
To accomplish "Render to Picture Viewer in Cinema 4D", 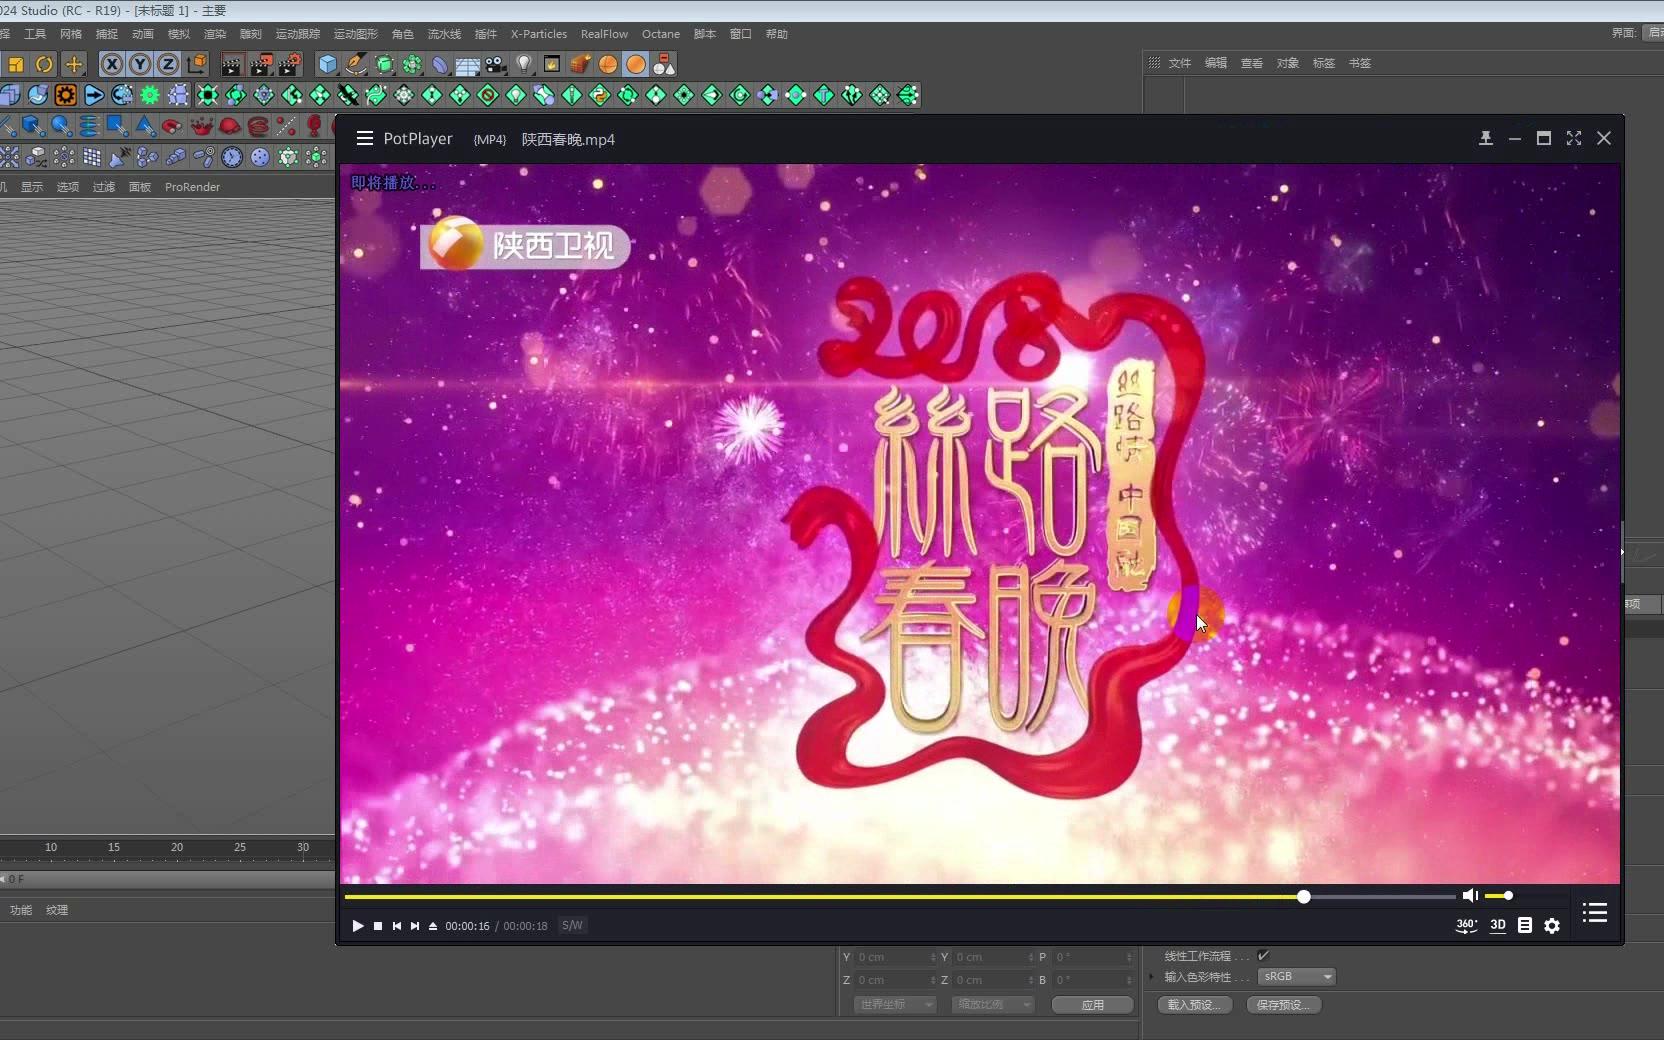I will coord(261,64).
